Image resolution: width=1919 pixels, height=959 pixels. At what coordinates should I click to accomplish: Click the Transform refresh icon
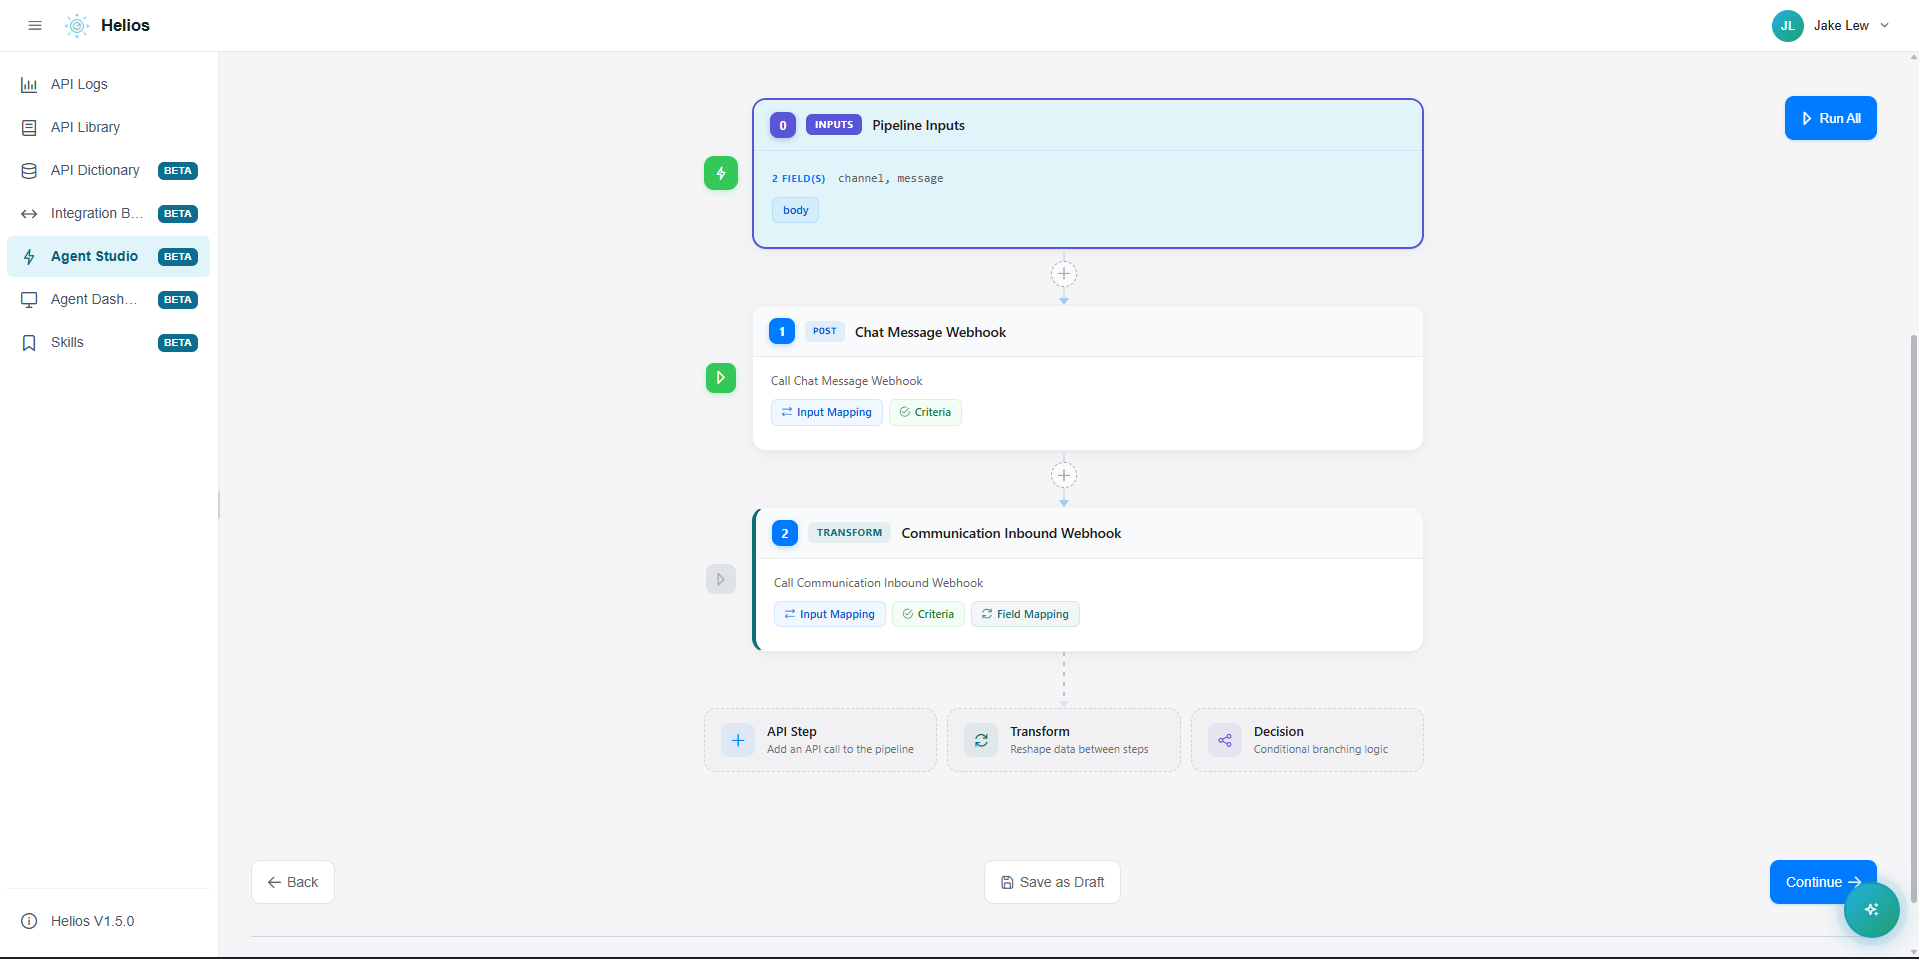click(x=981, y=740)
